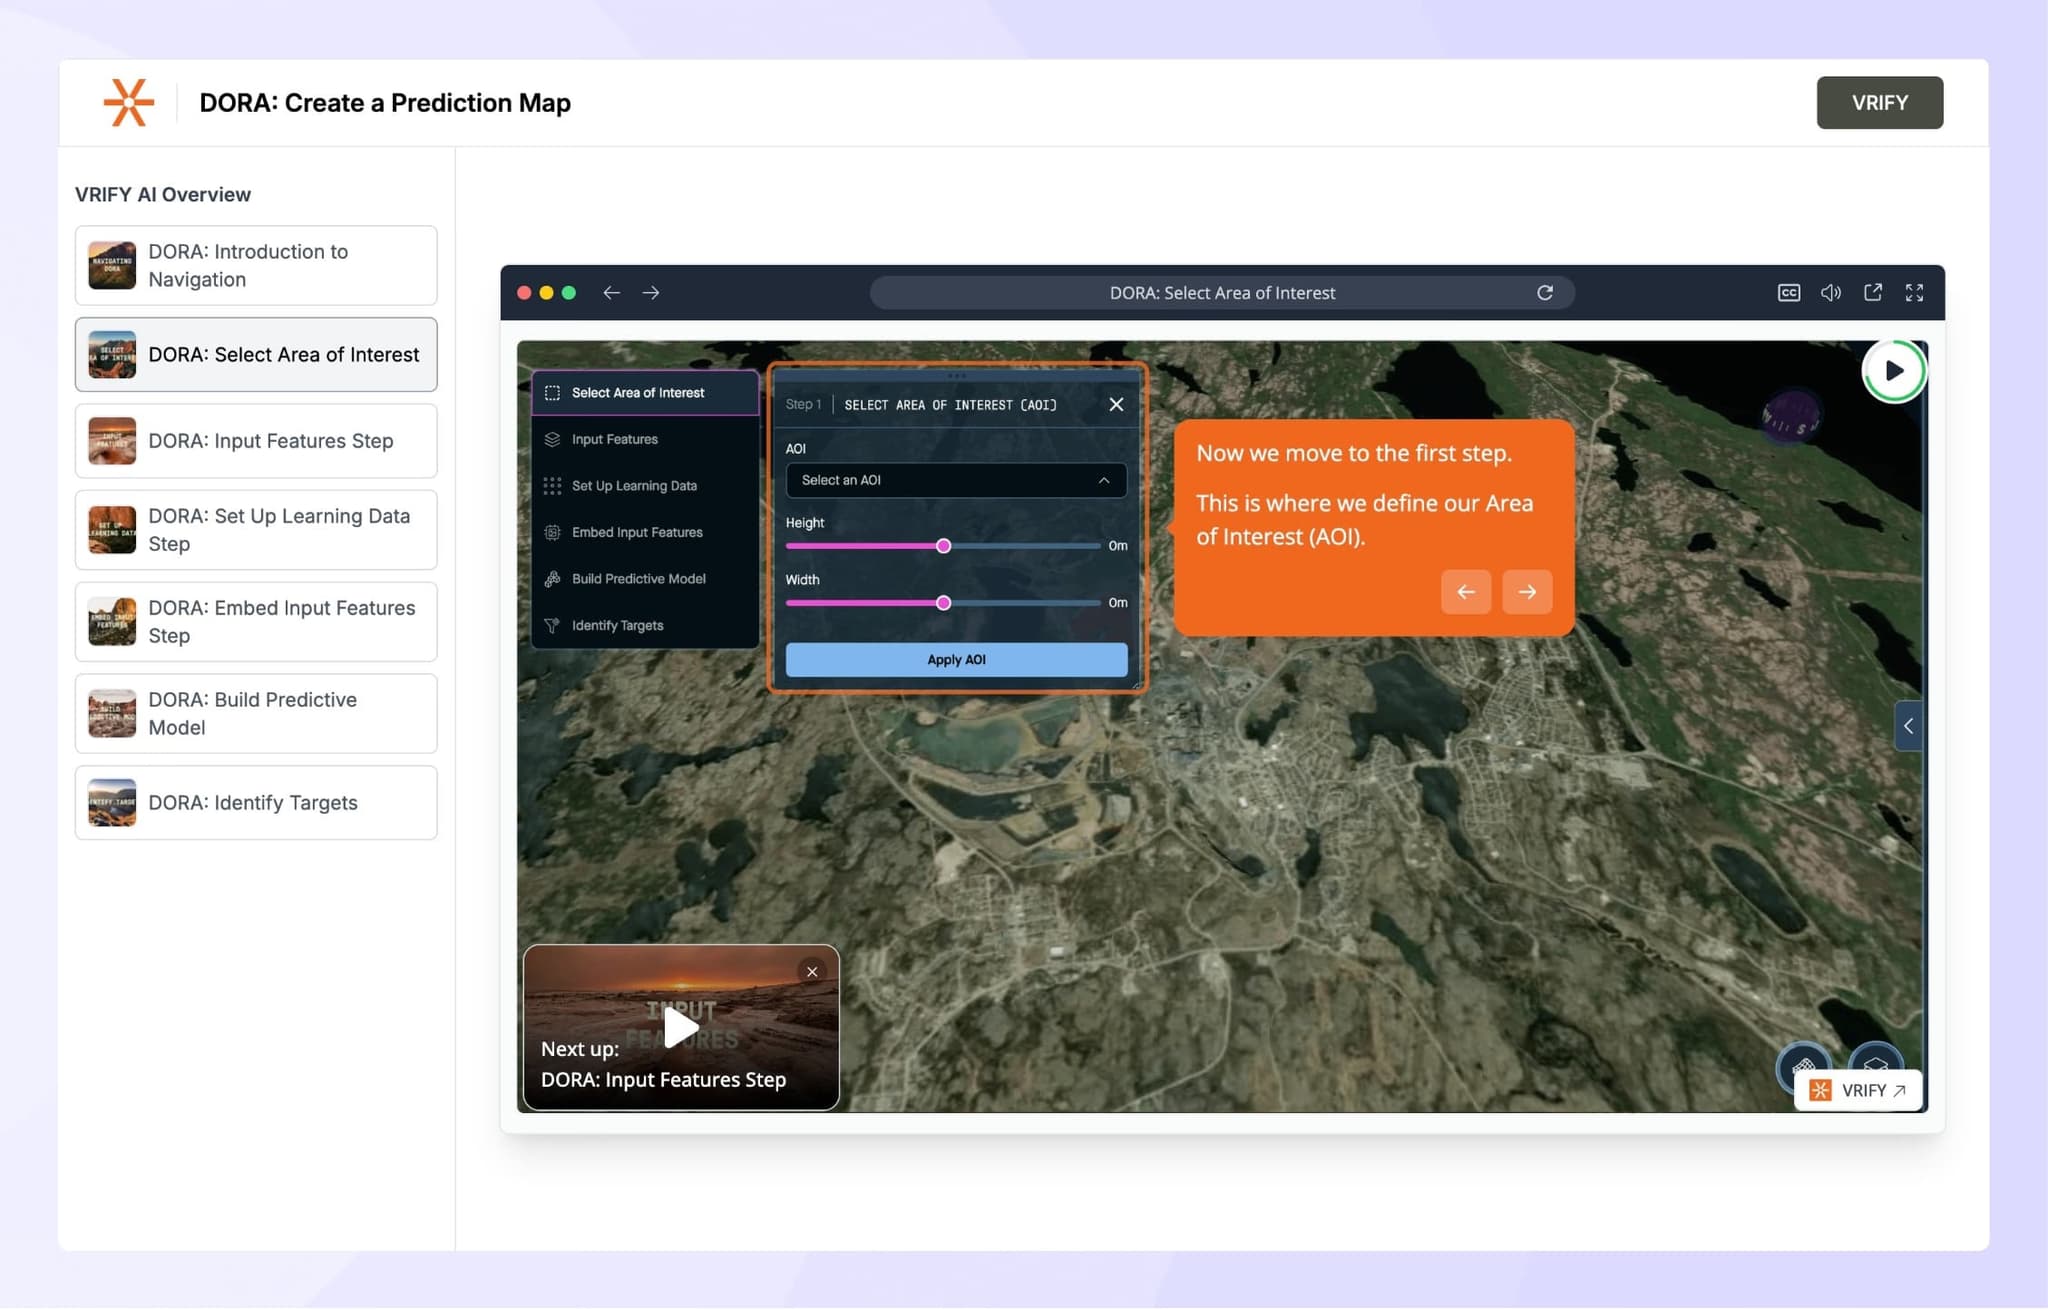This screenshot has height=1310, width=2048.
Task: Collapse the right side panel with the chevron
Action: click(x=1908, y=726)
